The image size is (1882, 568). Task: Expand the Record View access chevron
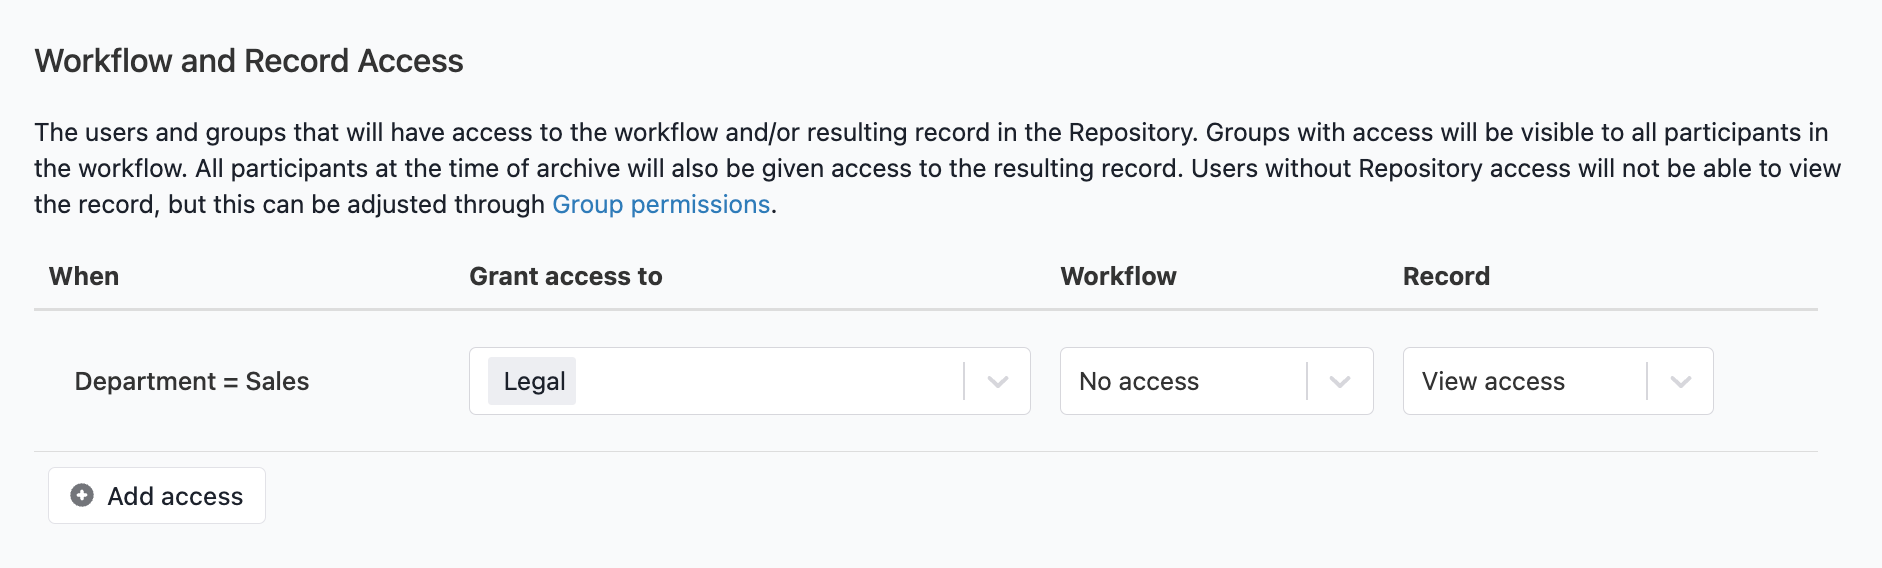pyautogui.click(x=1681, y=381)
